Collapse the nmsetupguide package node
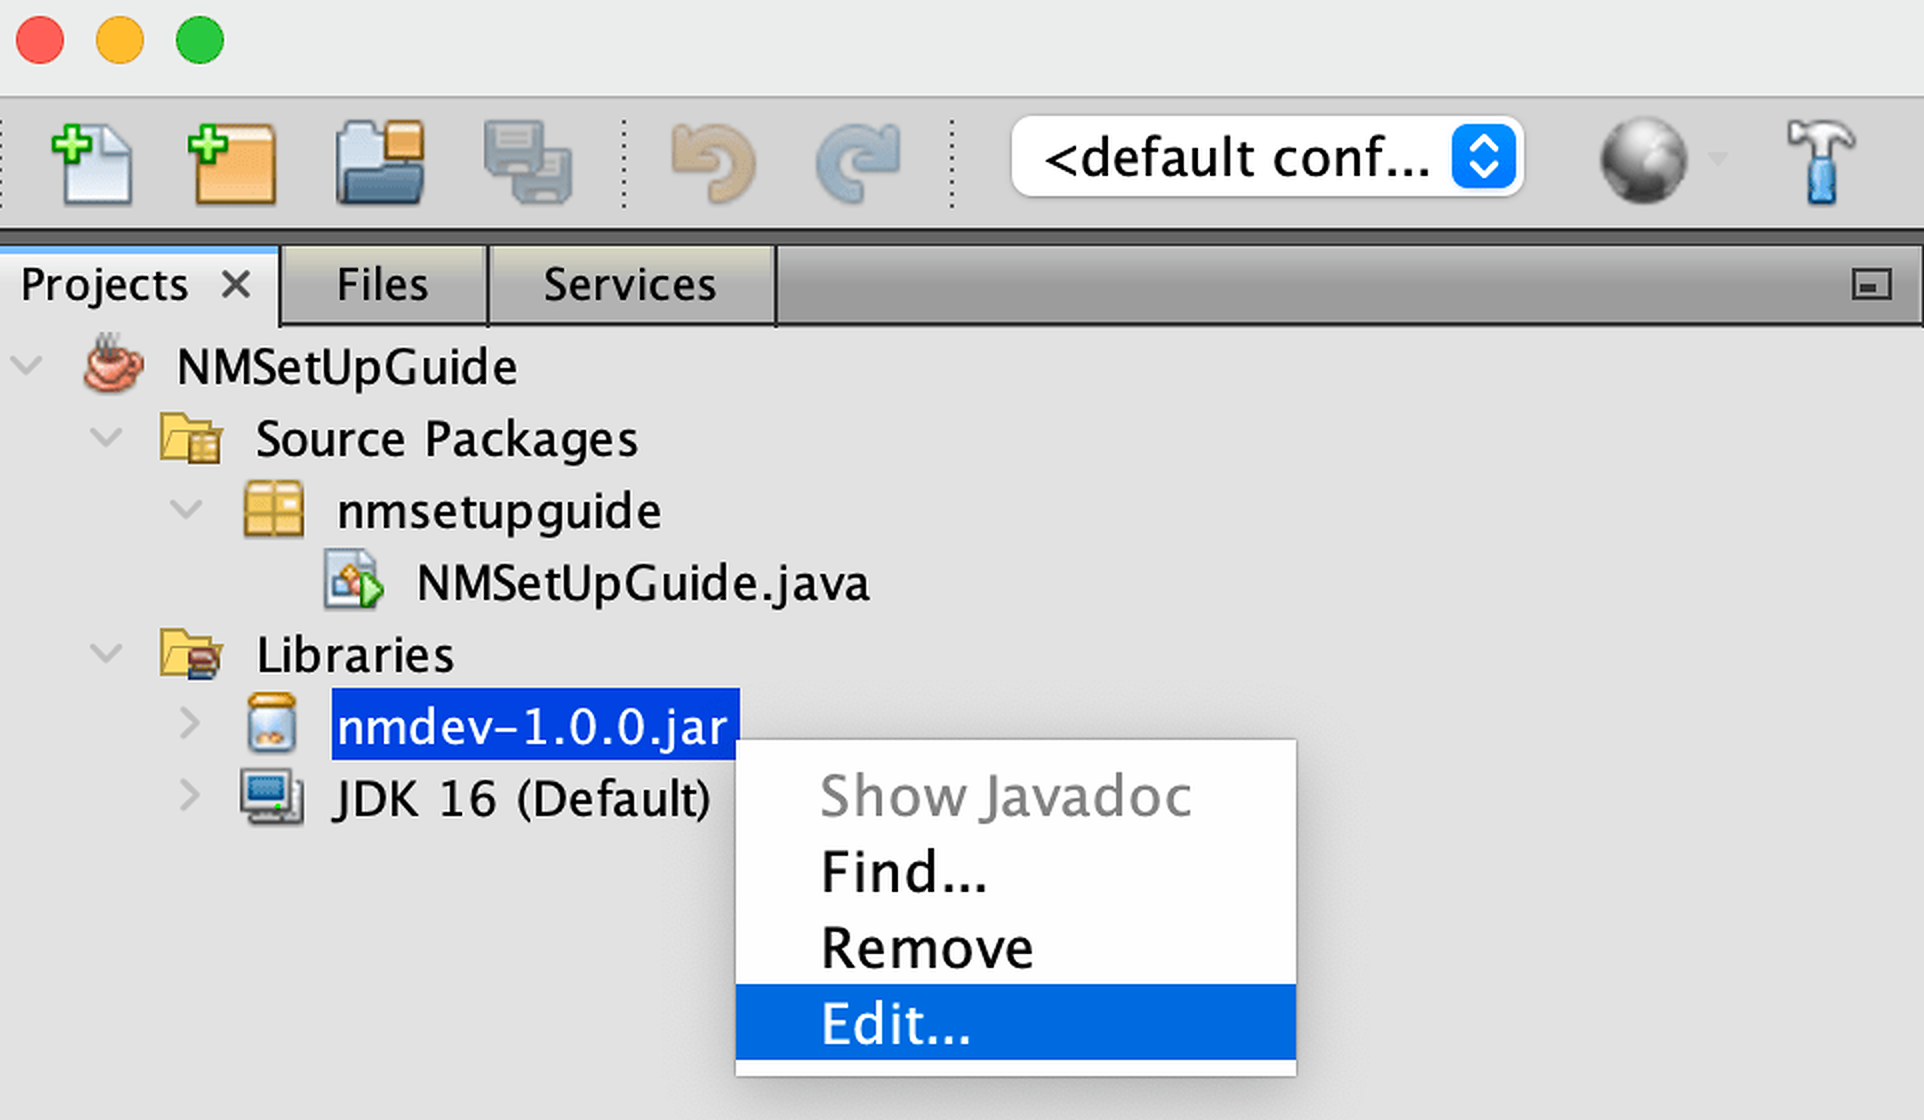This screenshot has height=1120, width=1924. pos(186,510)
